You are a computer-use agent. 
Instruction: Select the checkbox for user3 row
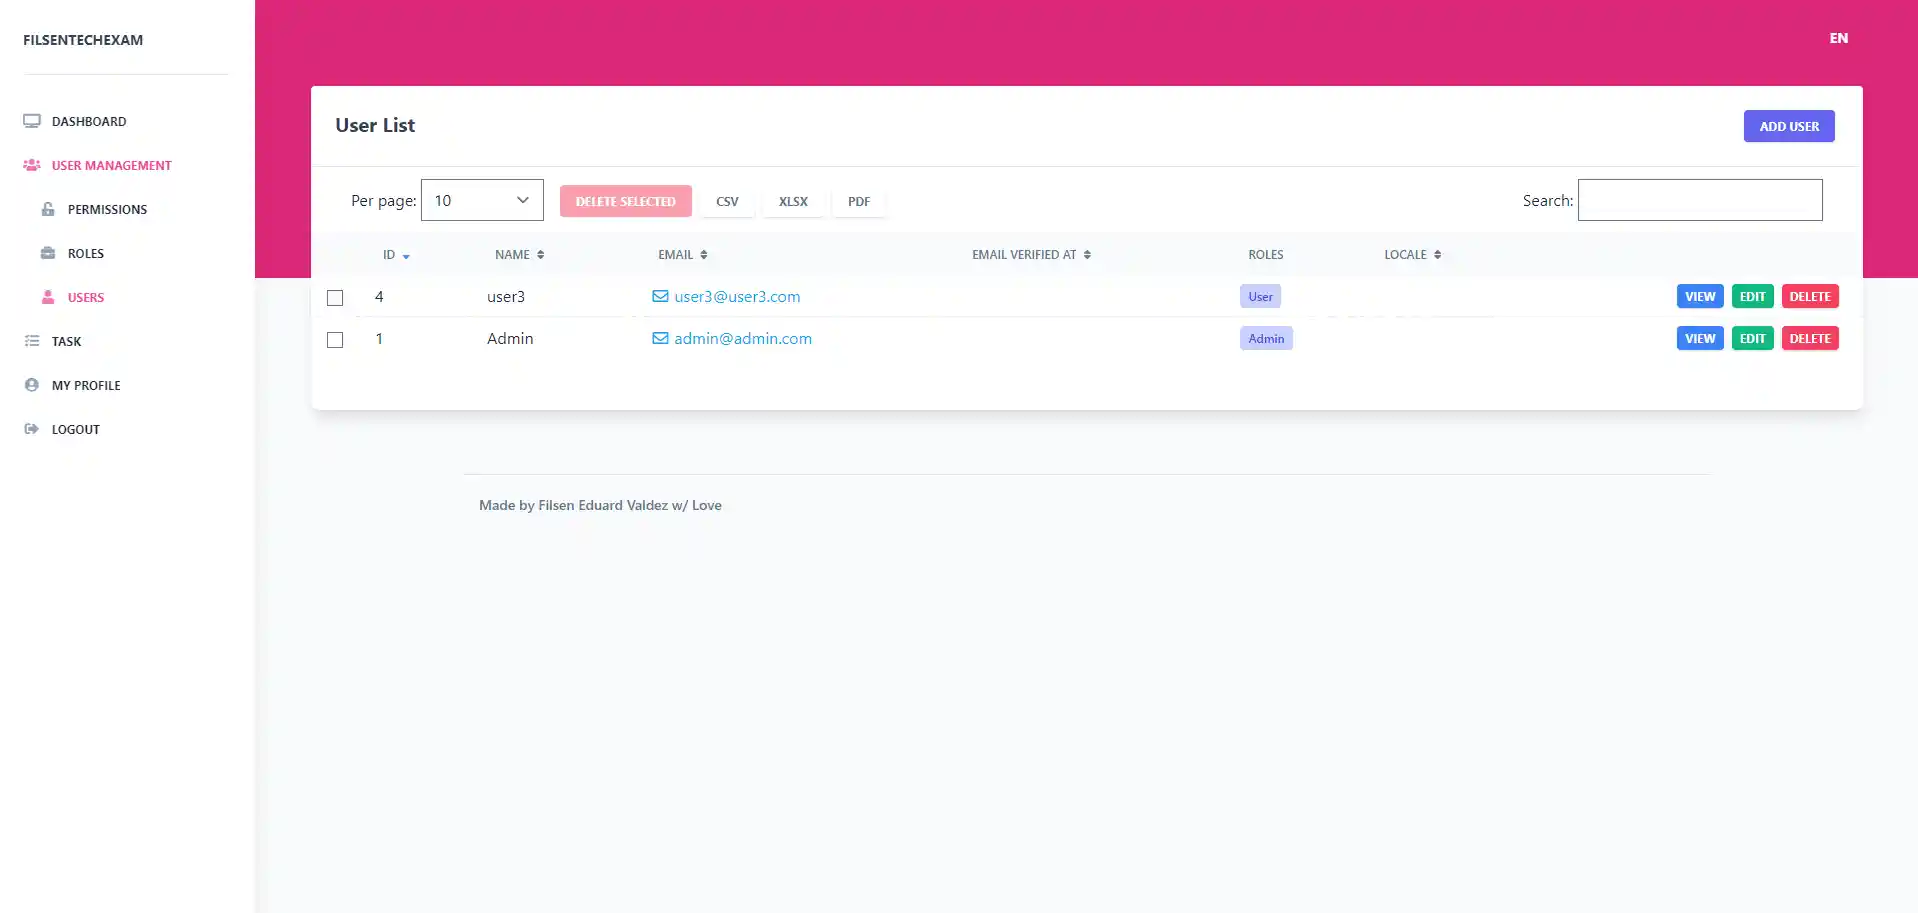[x=335, y=298]
